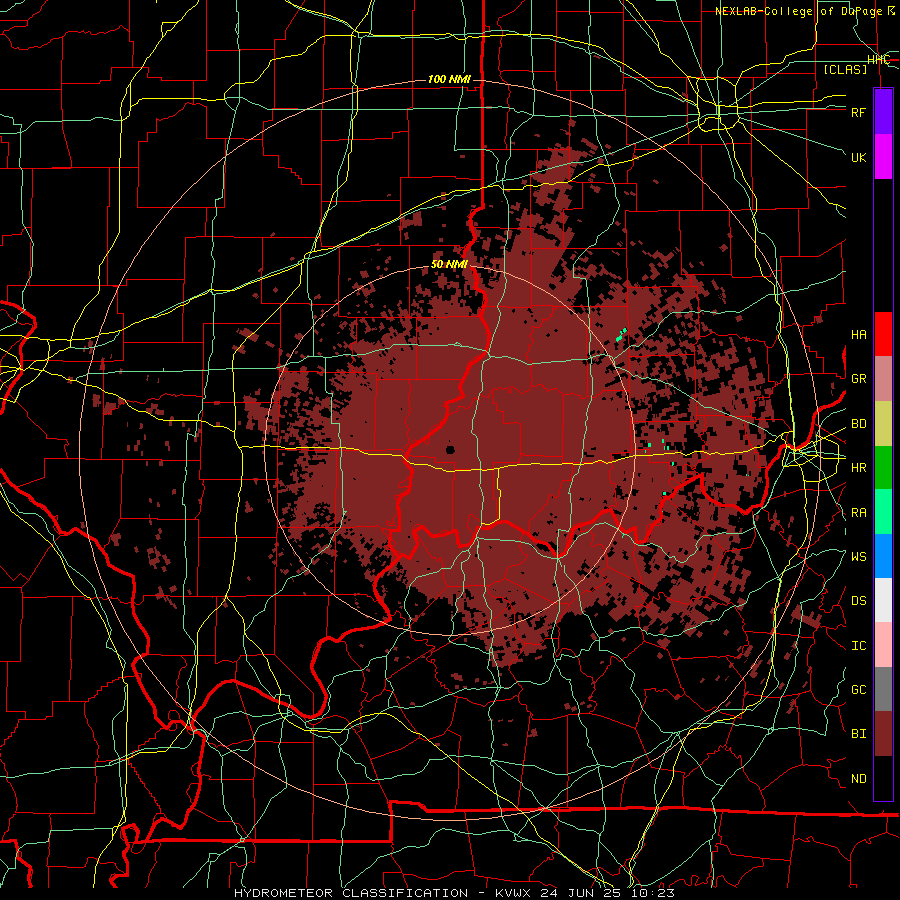Click the brown BI legend swatch
The image size is (900, 900).
coord(883,734)
